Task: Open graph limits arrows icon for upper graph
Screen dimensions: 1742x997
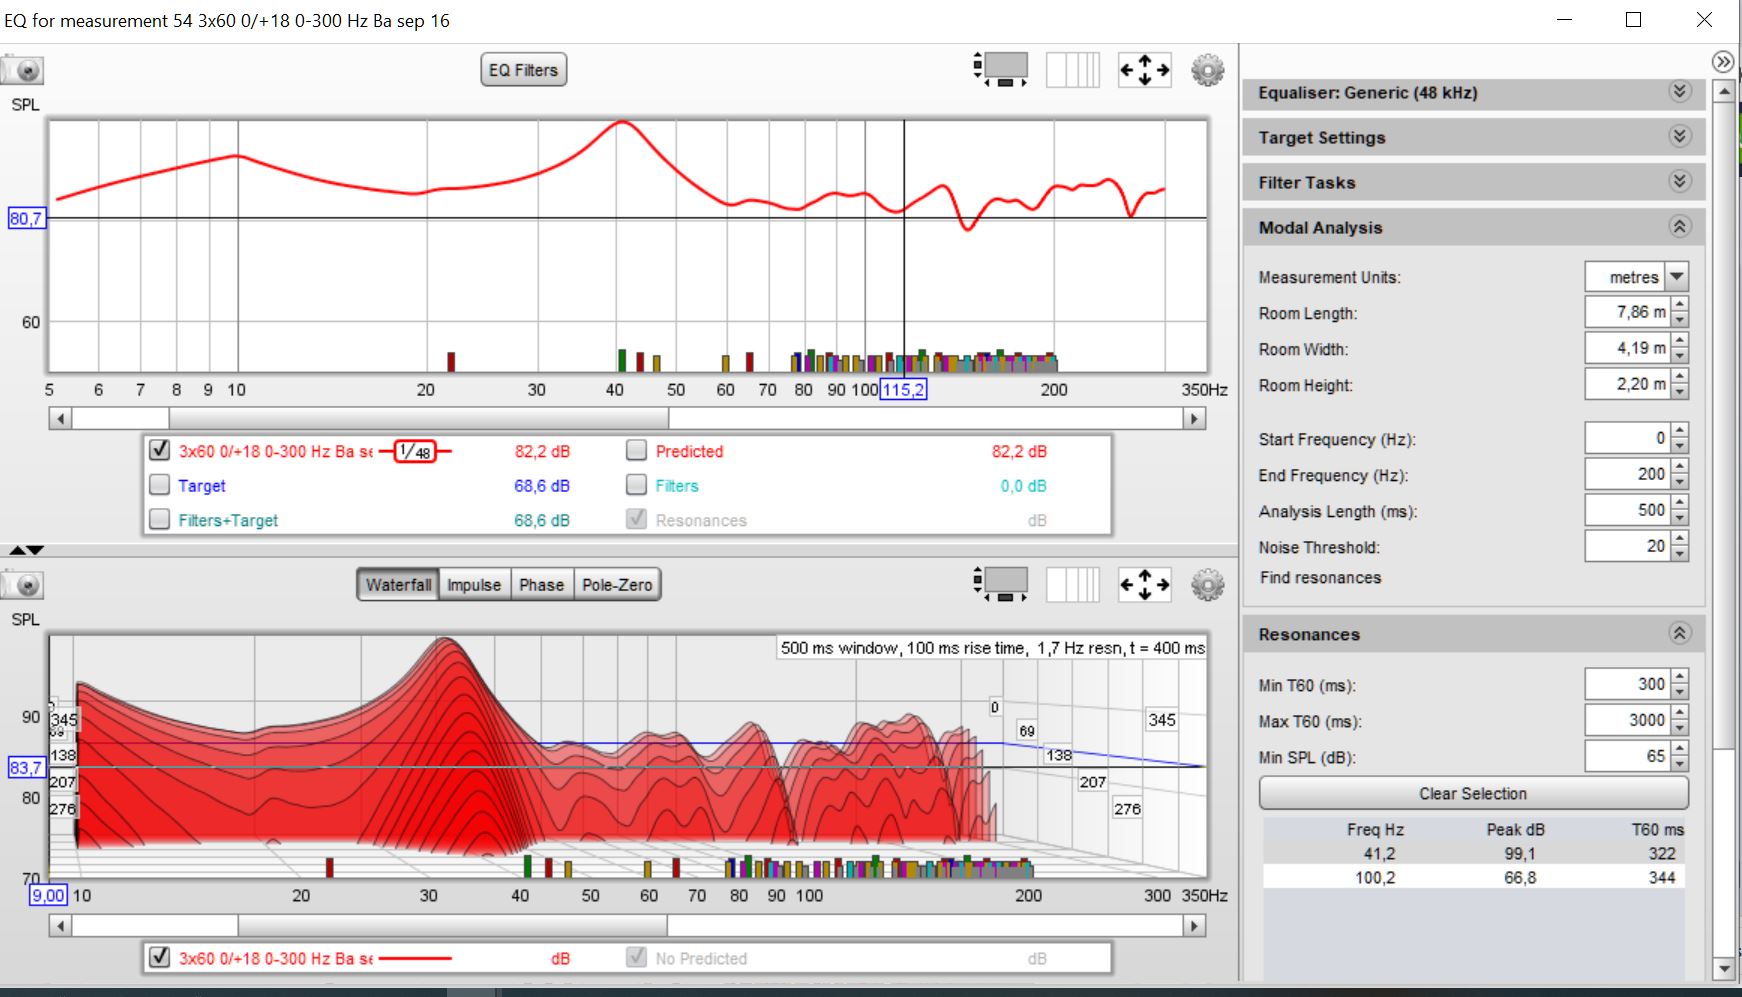Action: coord(1144,70)
